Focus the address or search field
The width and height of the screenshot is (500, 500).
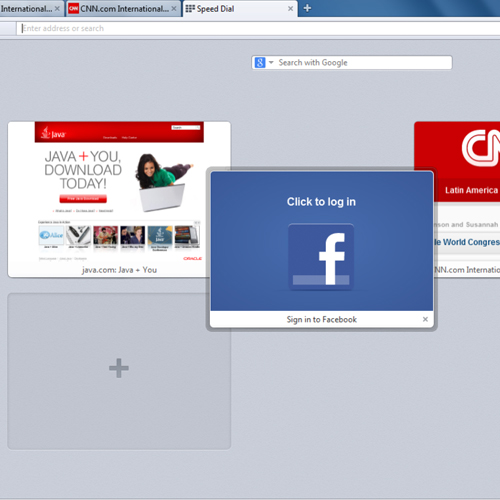pyautogui.click(x=258, y=28)
